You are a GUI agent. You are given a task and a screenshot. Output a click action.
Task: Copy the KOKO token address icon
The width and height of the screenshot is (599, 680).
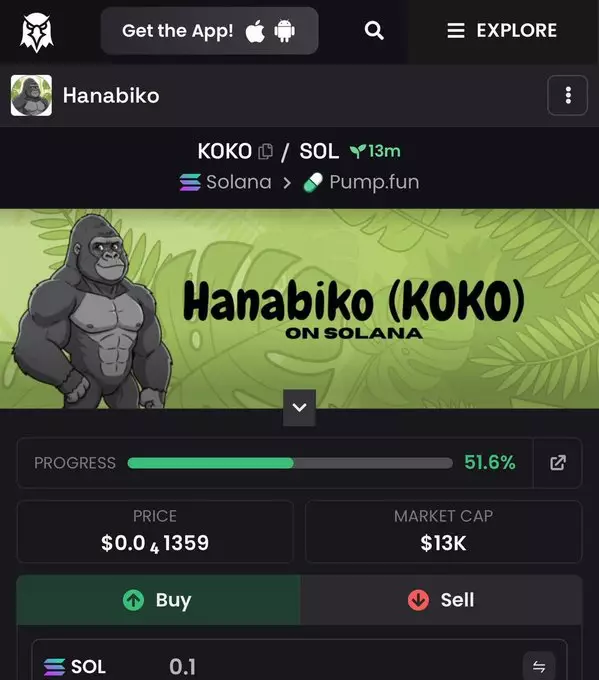(x=265, y=151)
